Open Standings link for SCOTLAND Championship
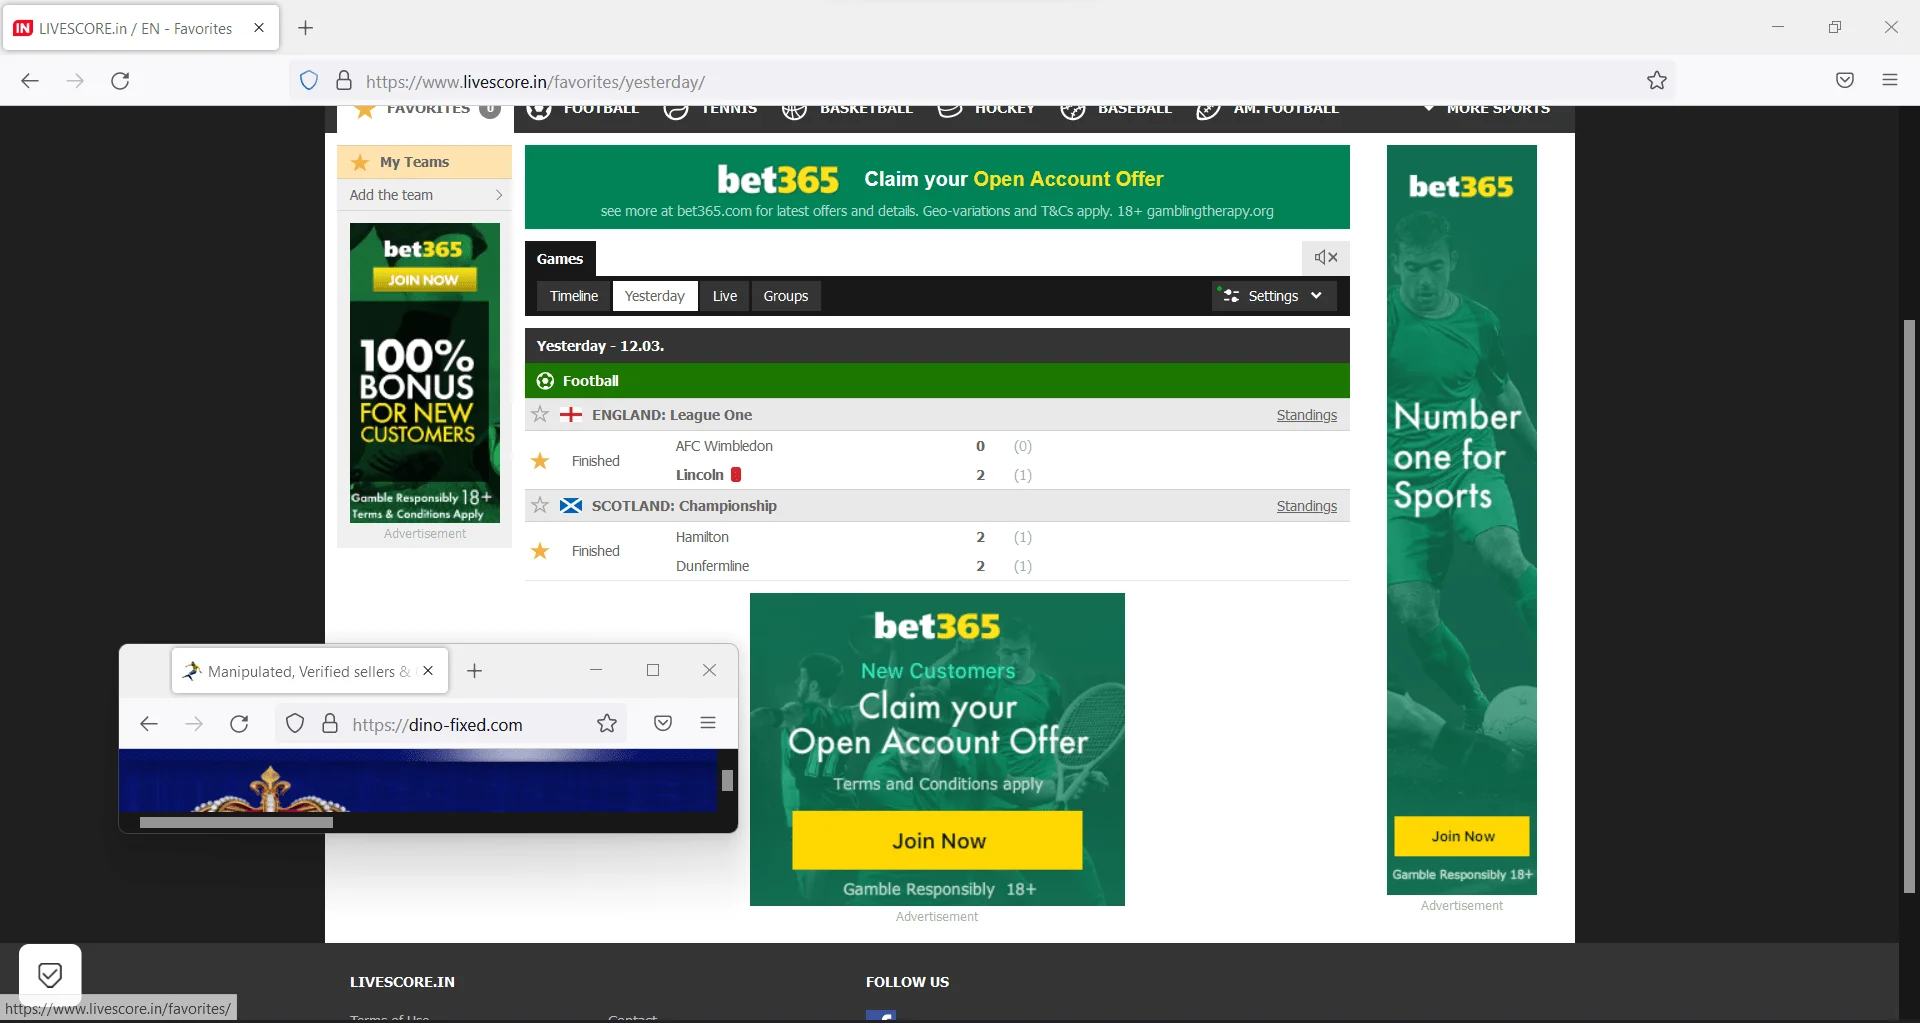 [1306, 506]
